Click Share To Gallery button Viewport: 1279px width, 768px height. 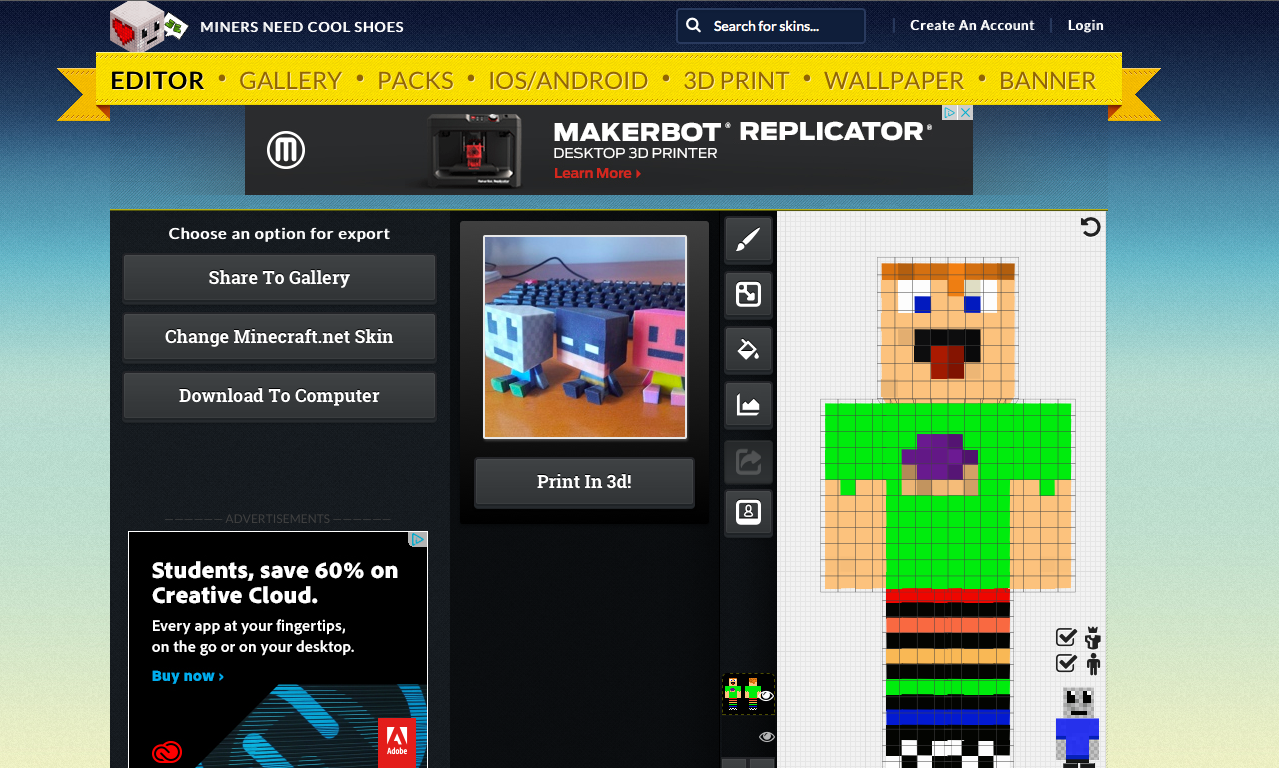coord(279,278)
